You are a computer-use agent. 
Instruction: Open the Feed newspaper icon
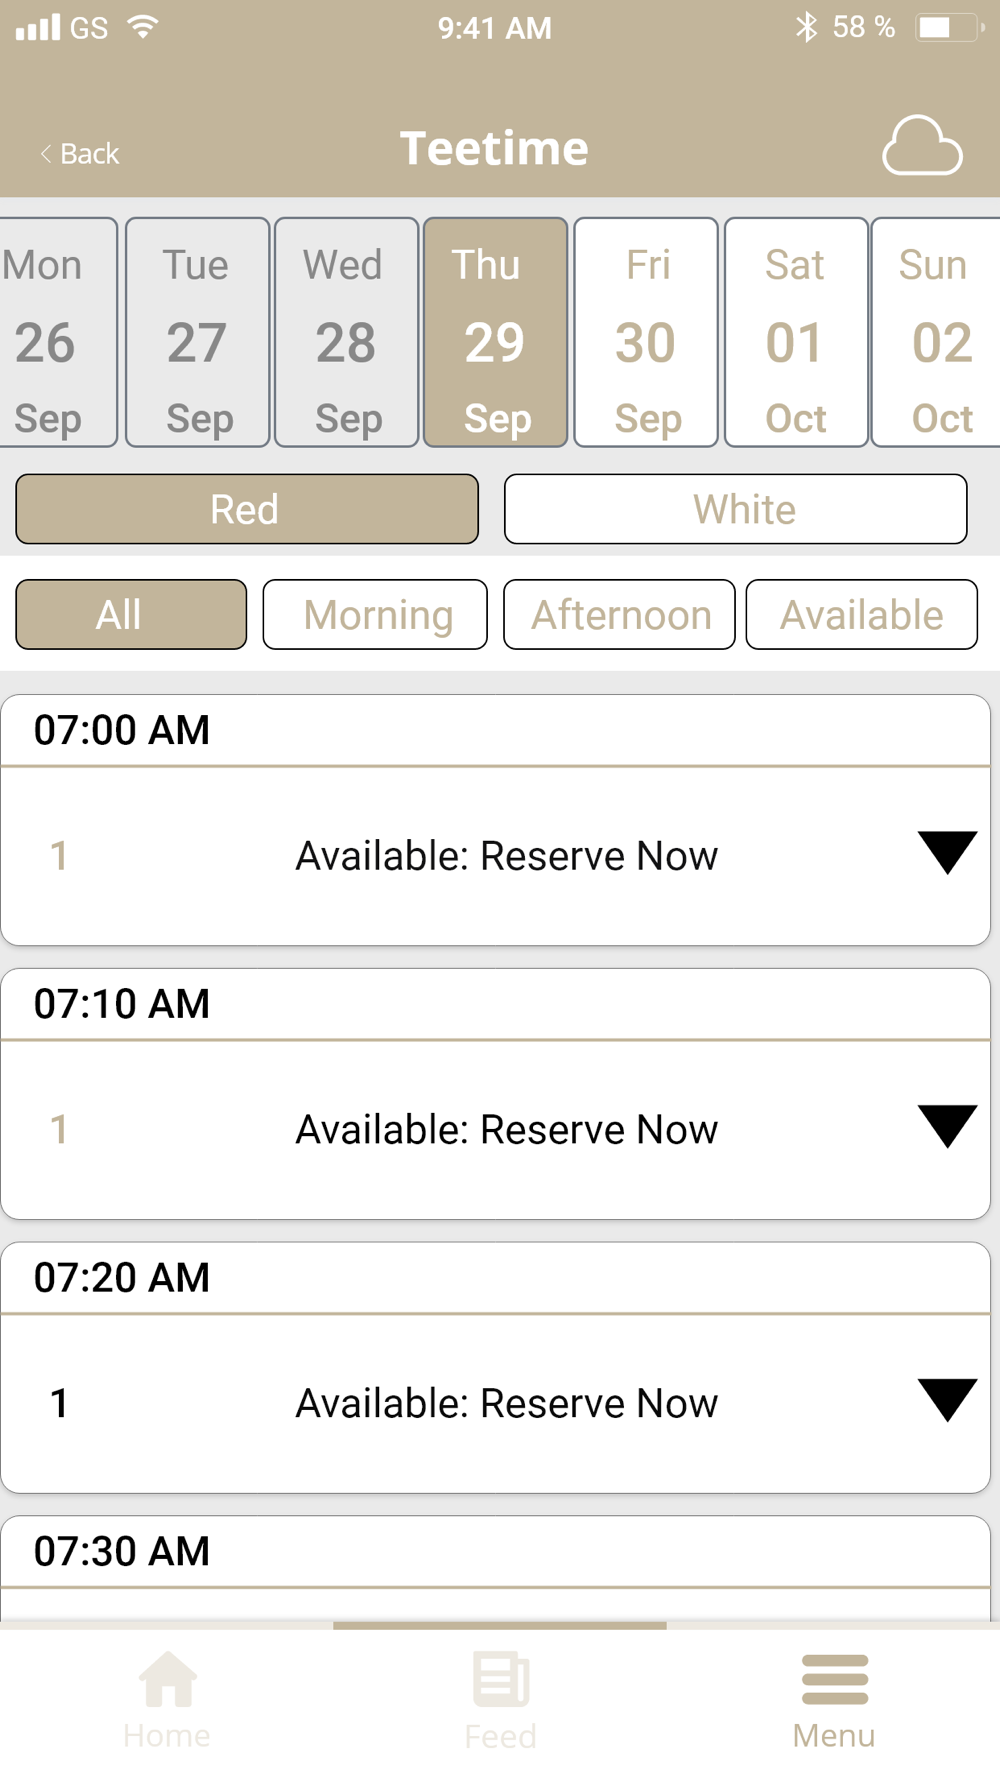pyautogui.click(x=501, y=1680)
